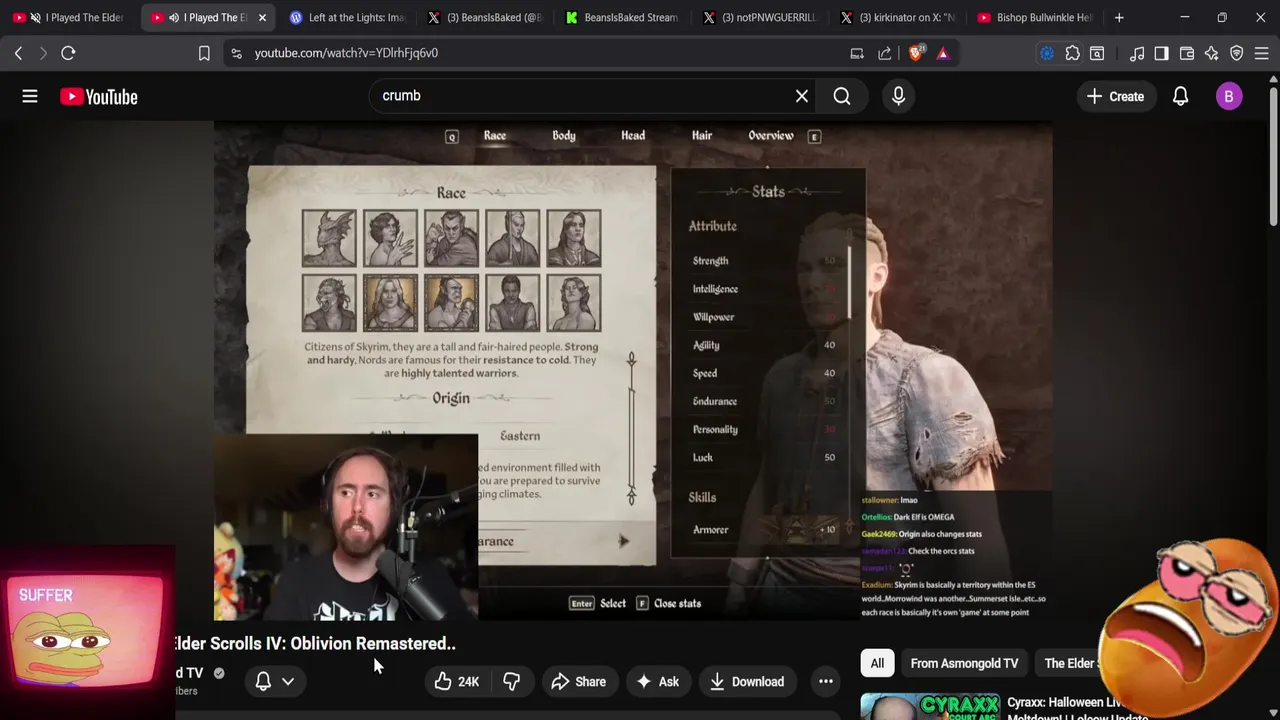Image resolution: width=1280 pixels, height=720 pixels.
Task: Close the active YouTube tab
Action: [262, 17]
